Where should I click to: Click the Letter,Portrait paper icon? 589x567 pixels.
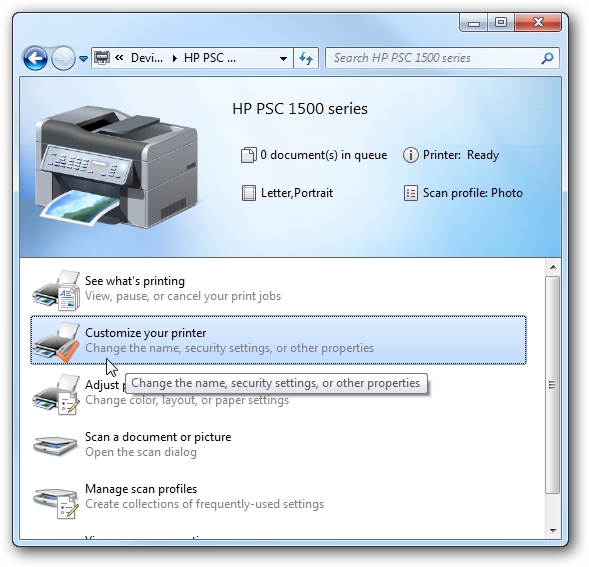249,193
